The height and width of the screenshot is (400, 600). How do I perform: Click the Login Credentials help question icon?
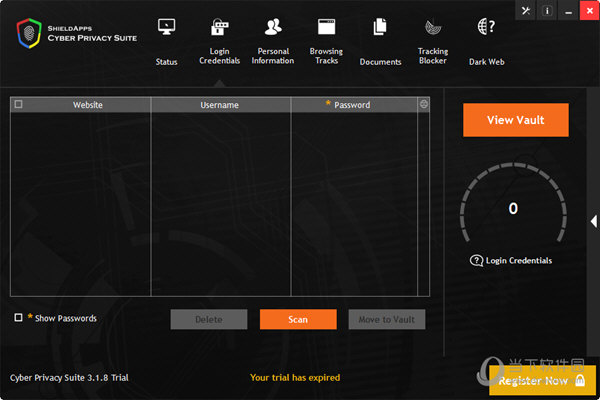coord(476,261)
